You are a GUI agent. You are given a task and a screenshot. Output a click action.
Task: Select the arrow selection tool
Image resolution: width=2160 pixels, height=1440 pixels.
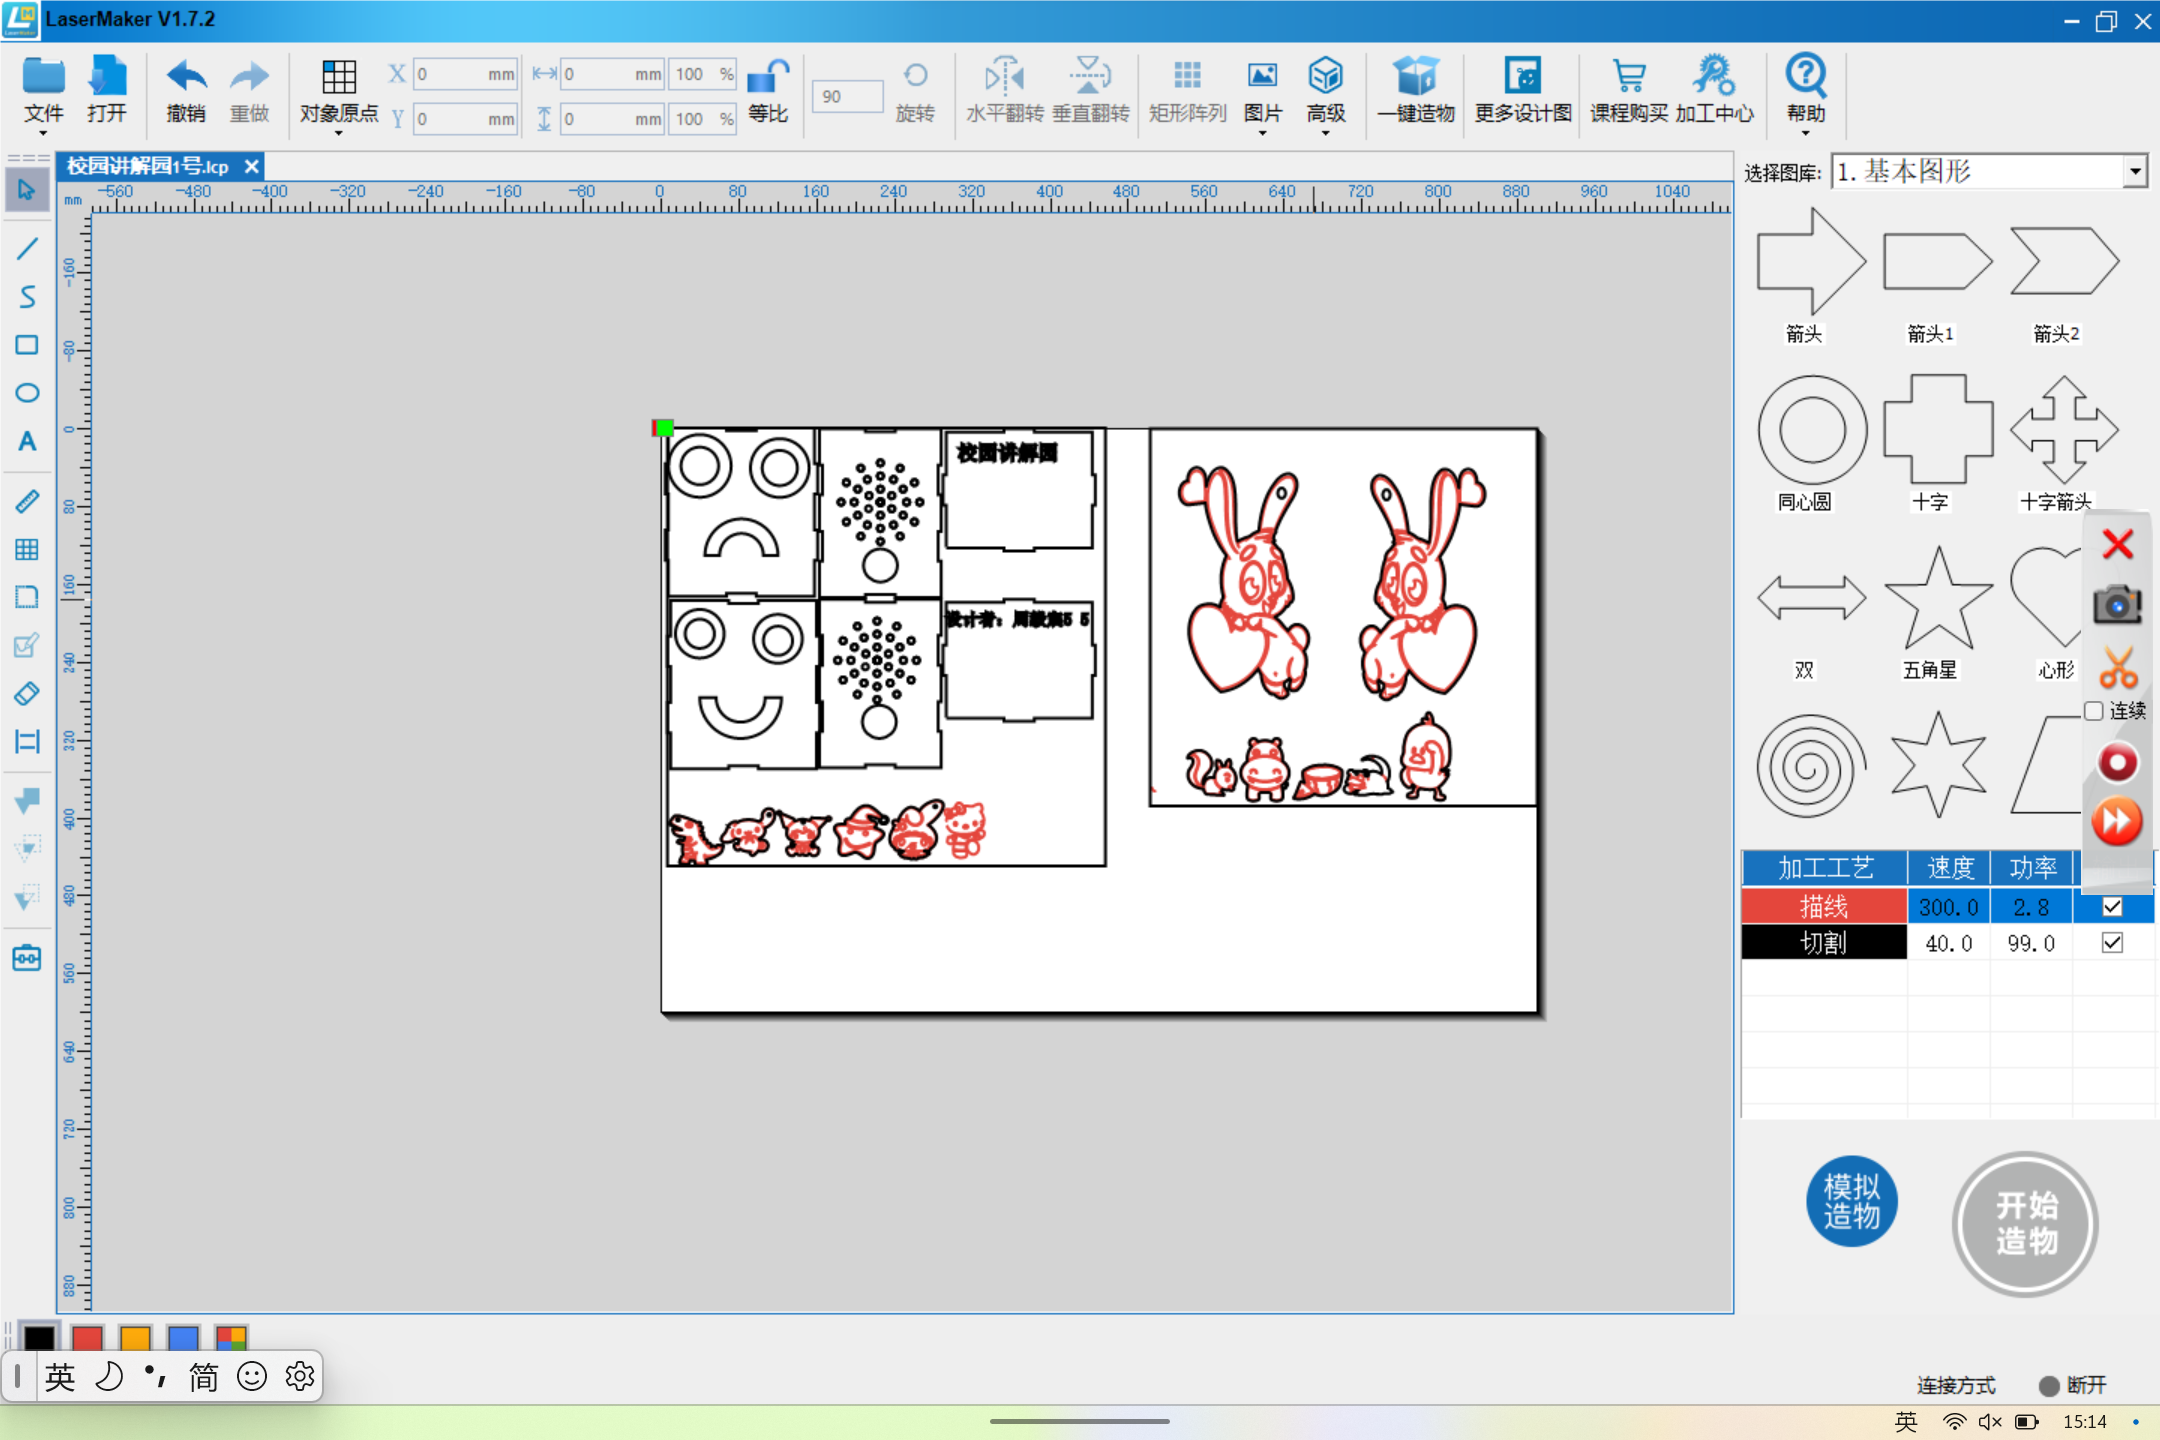click(x=27, y=189)
